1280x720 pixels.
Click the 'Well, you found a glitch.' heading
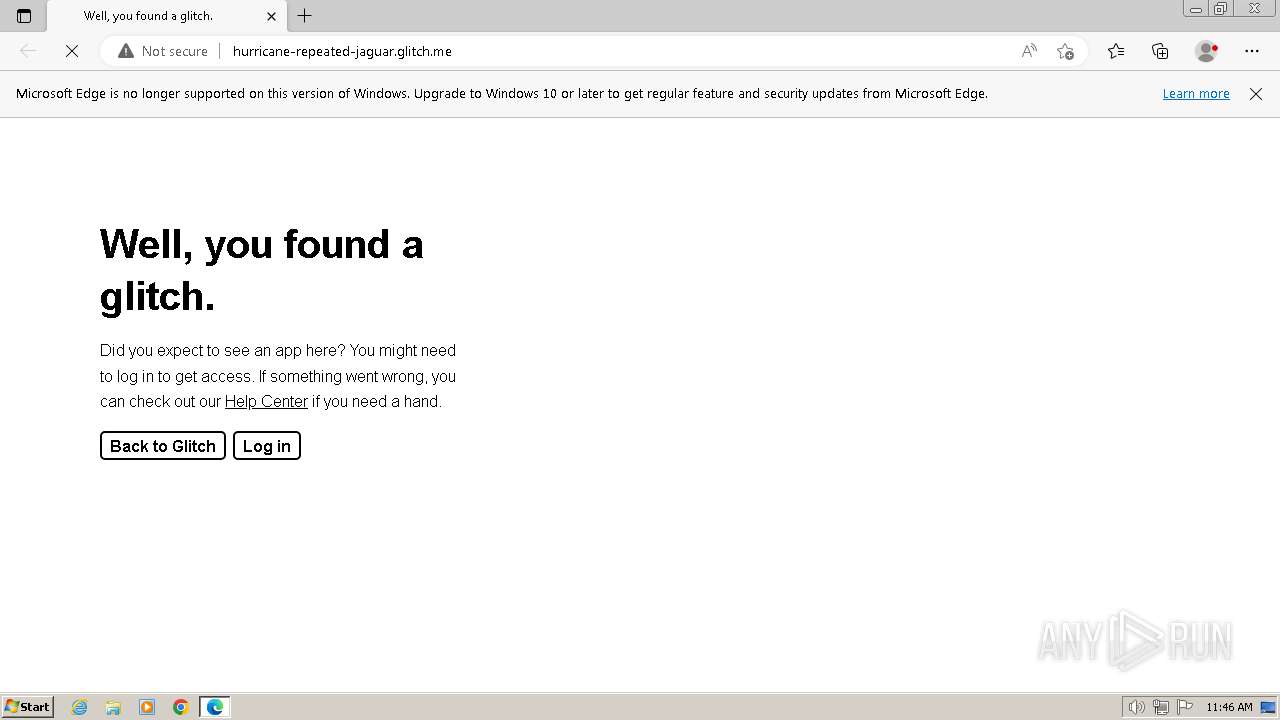pyautogui.click(x=262, y=270)
